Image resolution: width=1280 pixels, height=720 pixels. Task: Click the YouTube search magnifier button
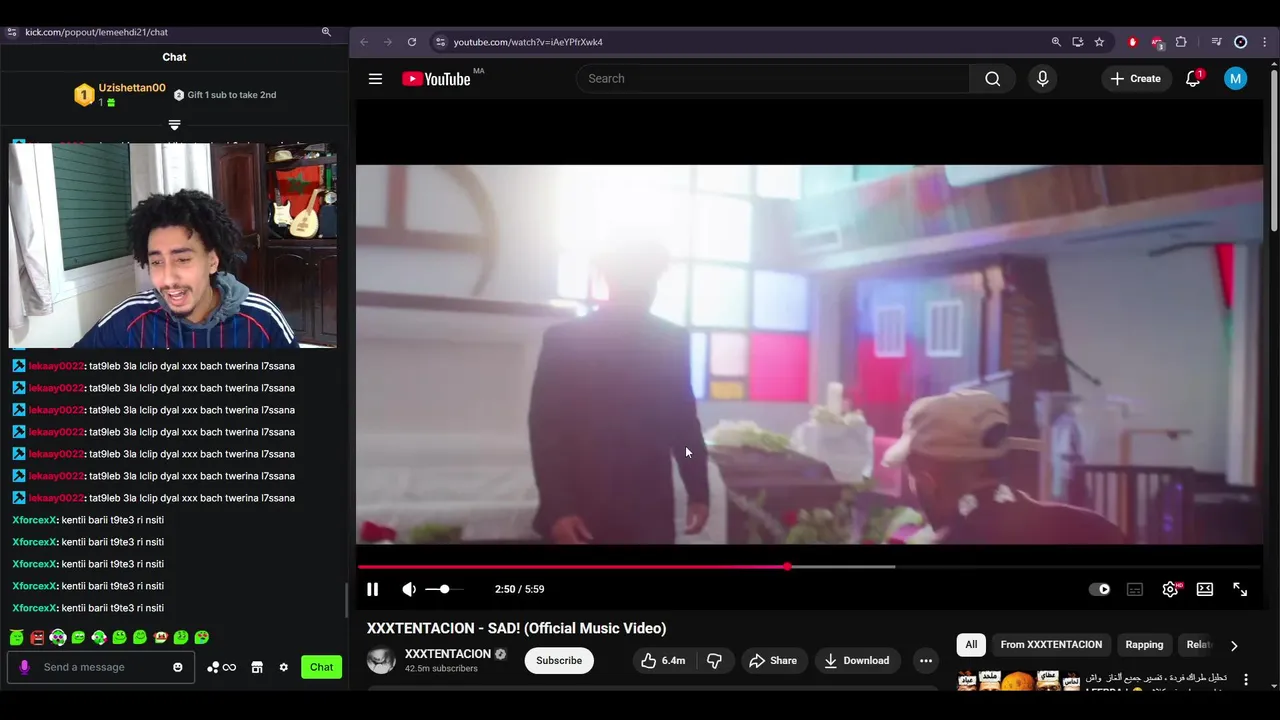pos(992,79)
